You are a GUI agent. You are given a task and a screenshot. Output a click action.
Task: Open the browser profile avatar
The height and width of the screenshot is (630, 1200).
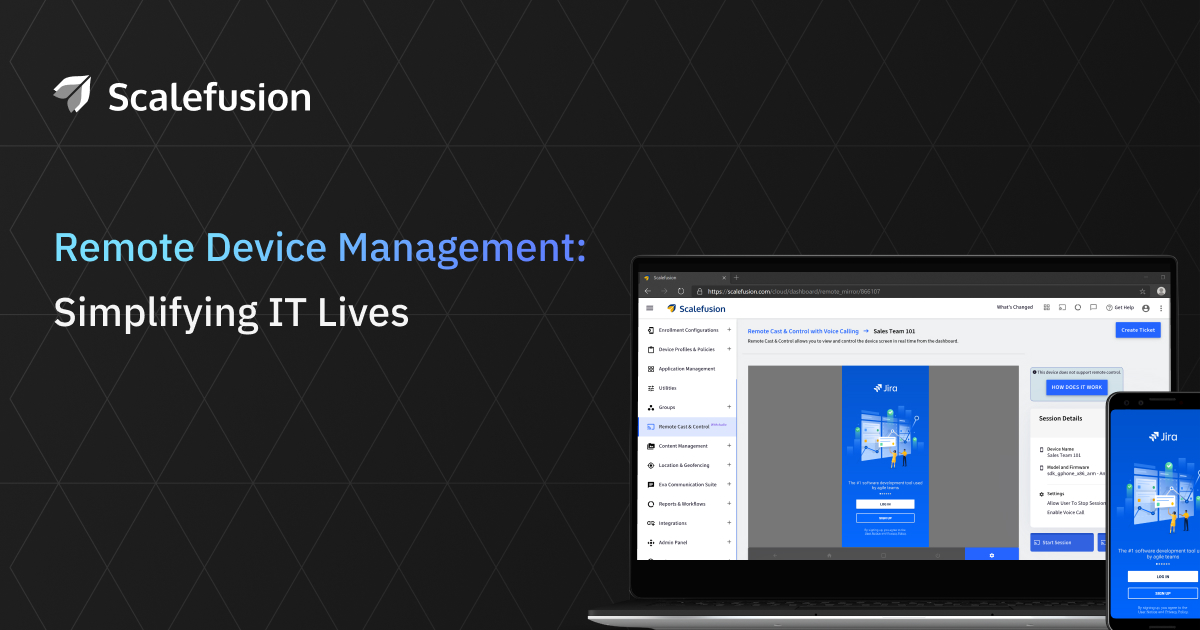[x=1161, y=291]
